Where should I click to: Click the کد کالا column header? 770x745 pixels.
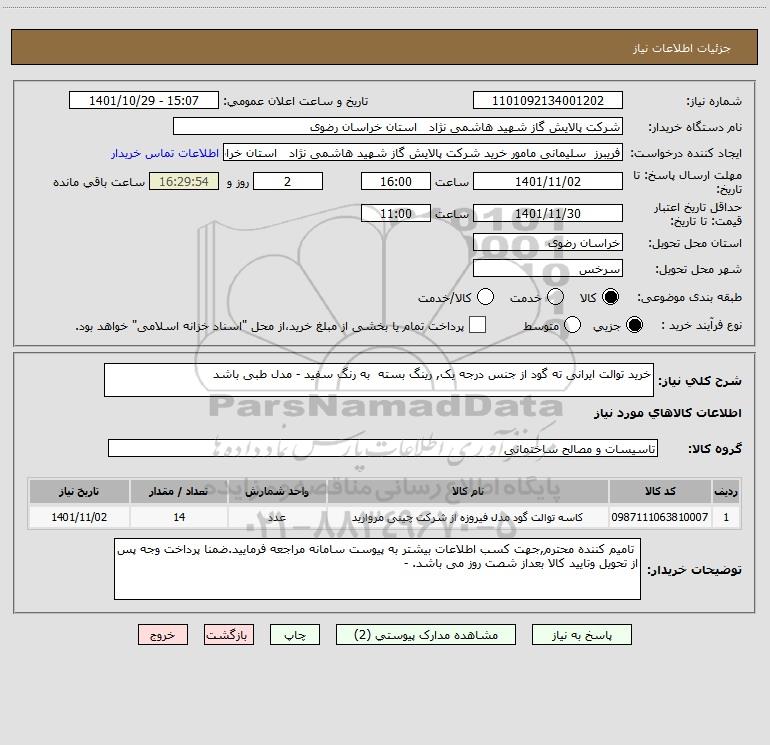(x=660, y=491)
